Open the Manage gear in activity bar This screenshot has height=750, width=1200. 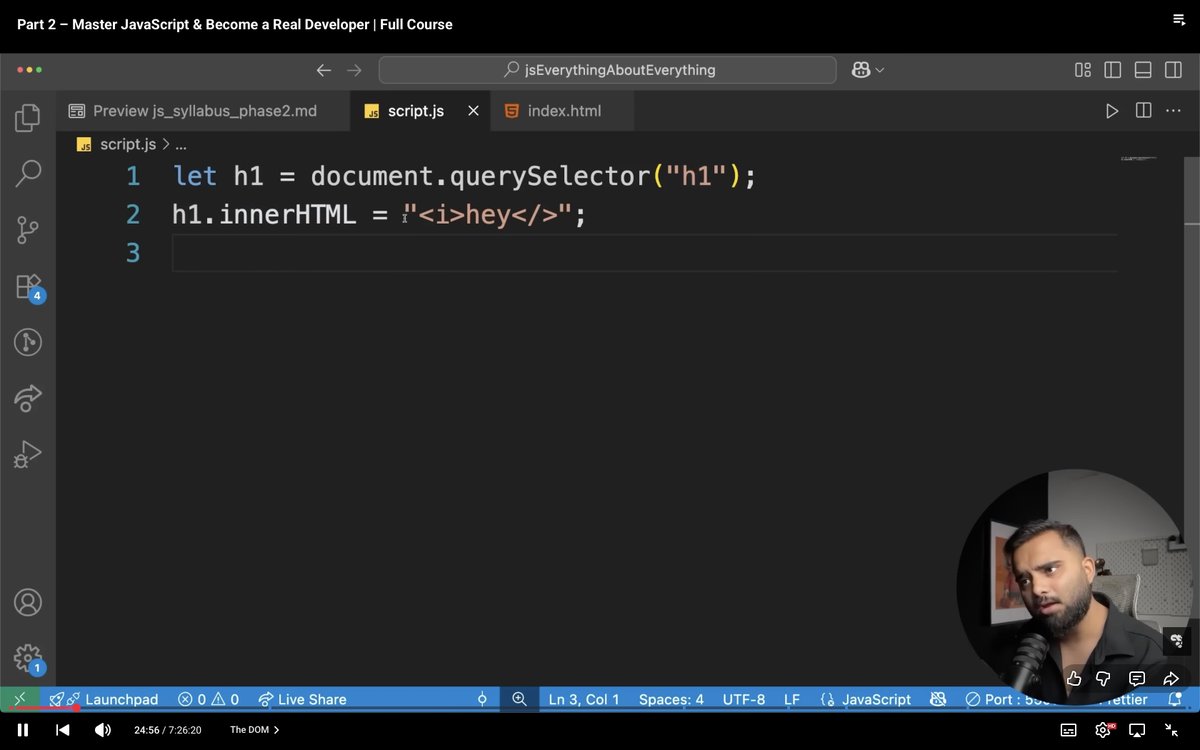point(28,659)
